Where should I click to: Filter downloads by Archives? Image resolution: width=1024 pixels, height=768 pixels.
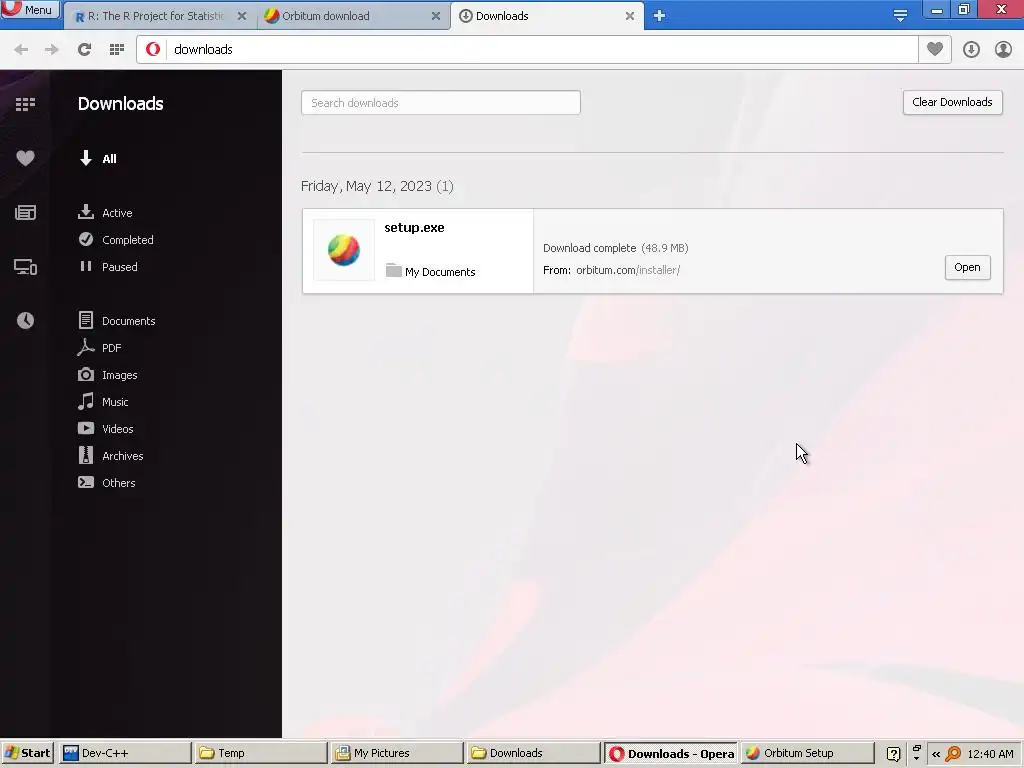click(111, 456)
